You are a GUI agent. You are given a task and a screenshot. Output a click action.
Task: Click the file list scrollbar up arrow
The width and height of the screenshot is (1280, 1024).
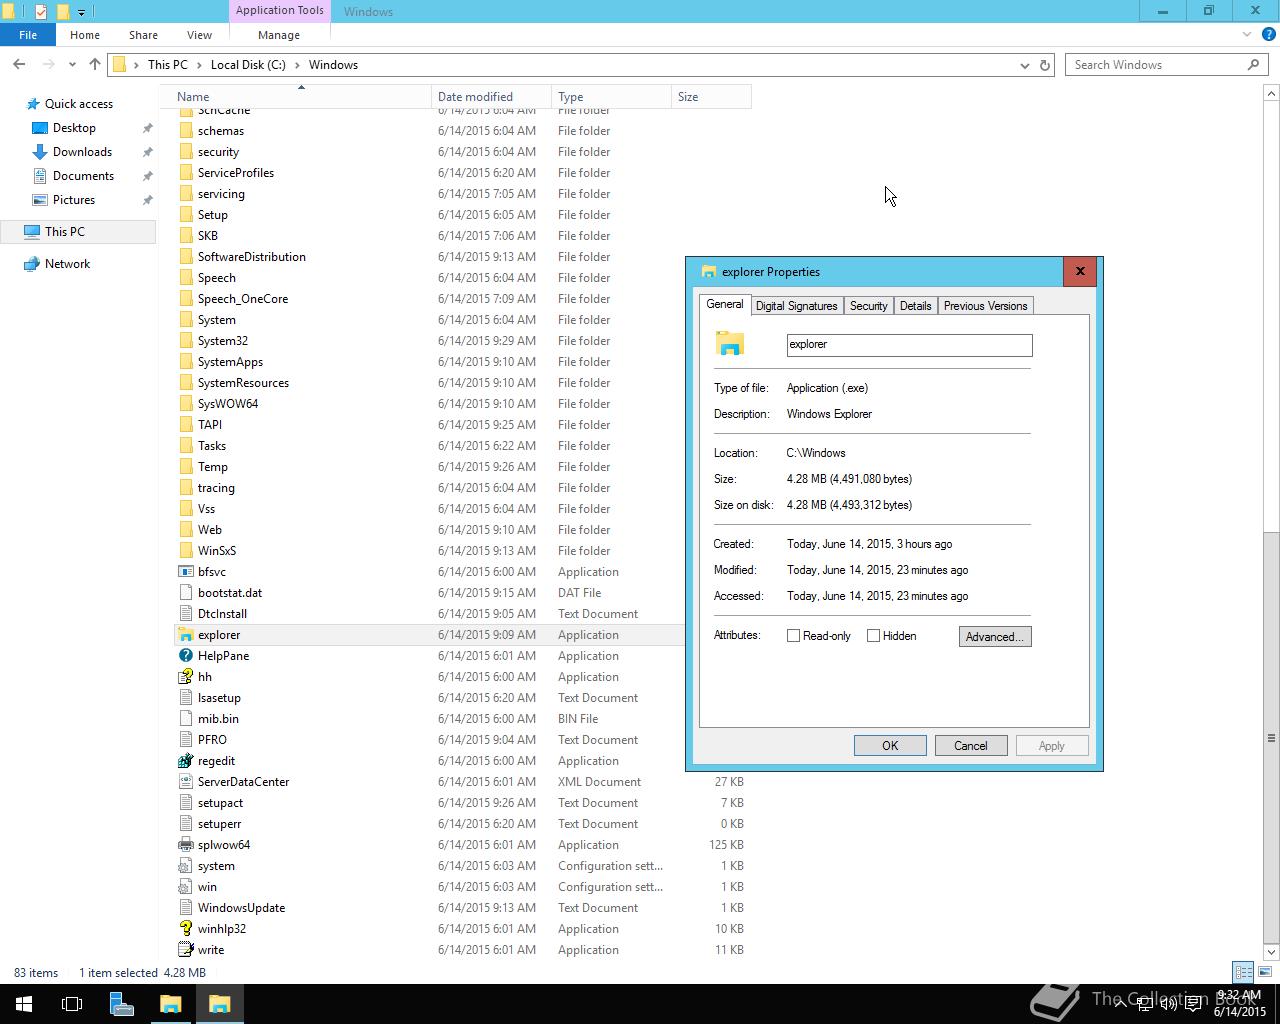point(1271,93)
